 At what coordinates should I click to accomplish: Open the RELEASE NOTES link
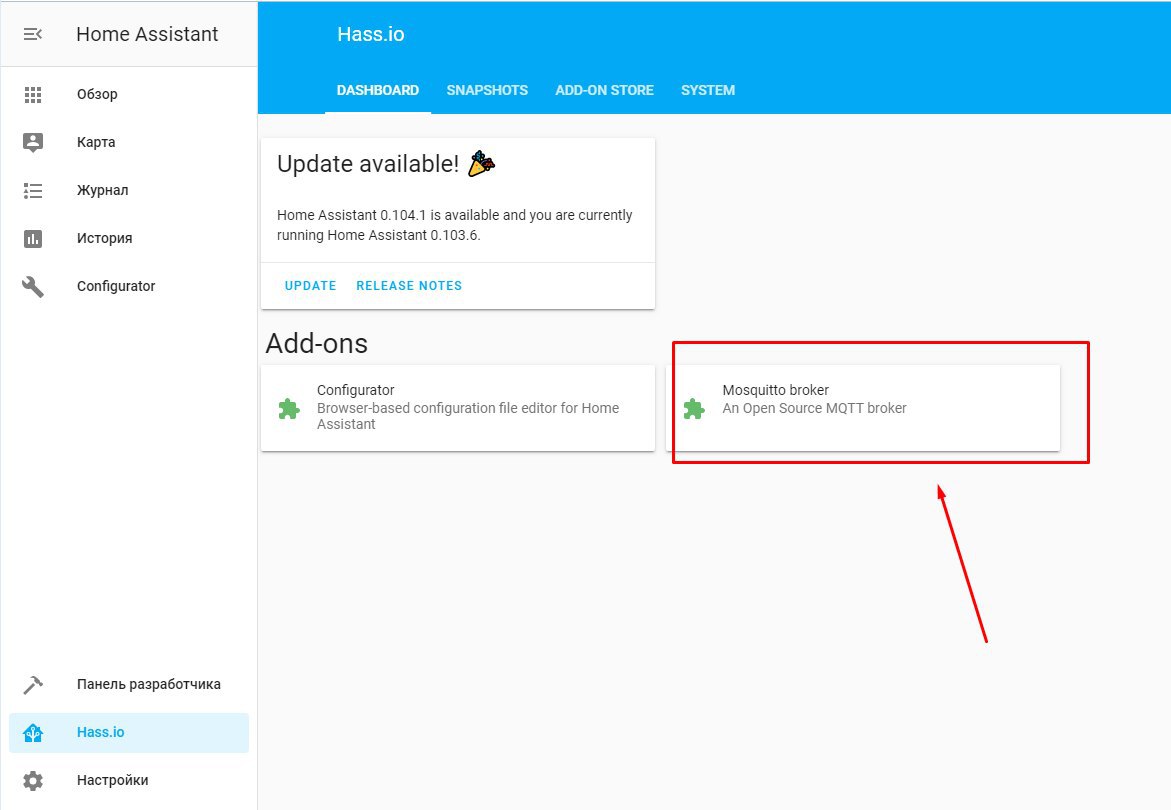[409, 286]
